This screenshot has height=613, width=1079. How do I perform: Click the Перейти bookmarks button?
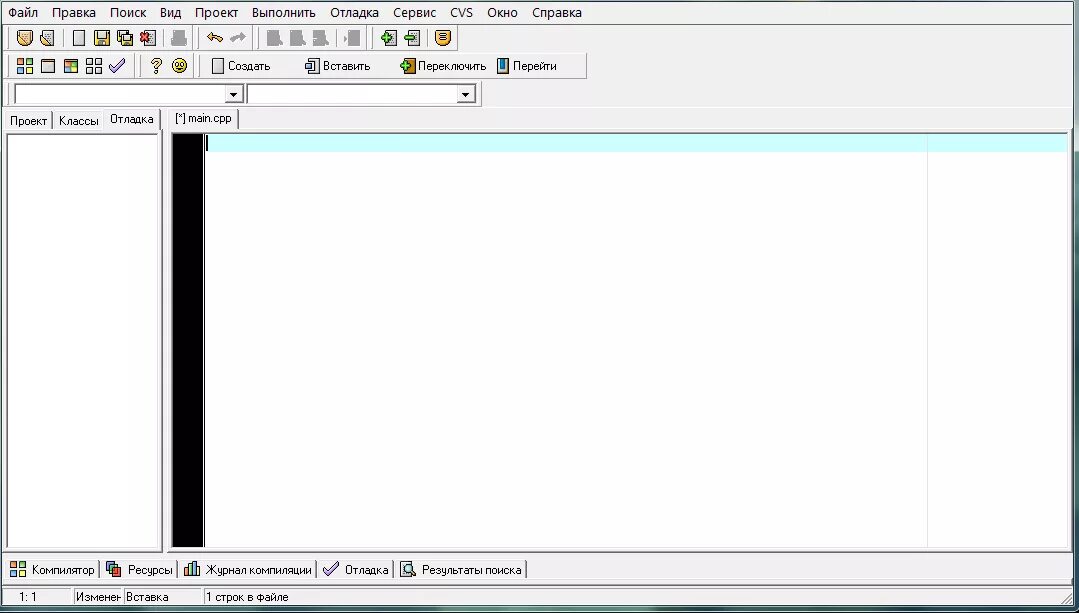[x=526, y=66]
